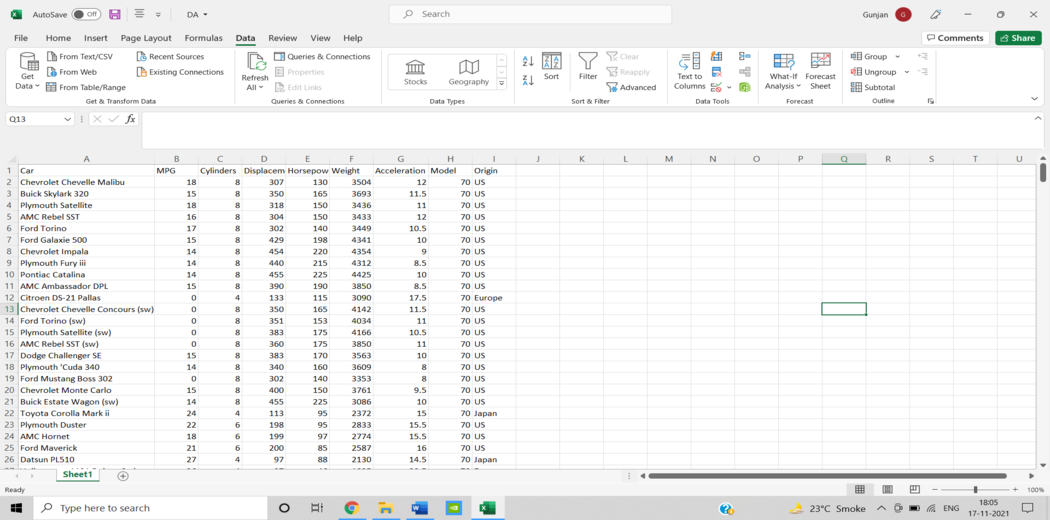Toggle AutoSave switch

tap(86, 14)
